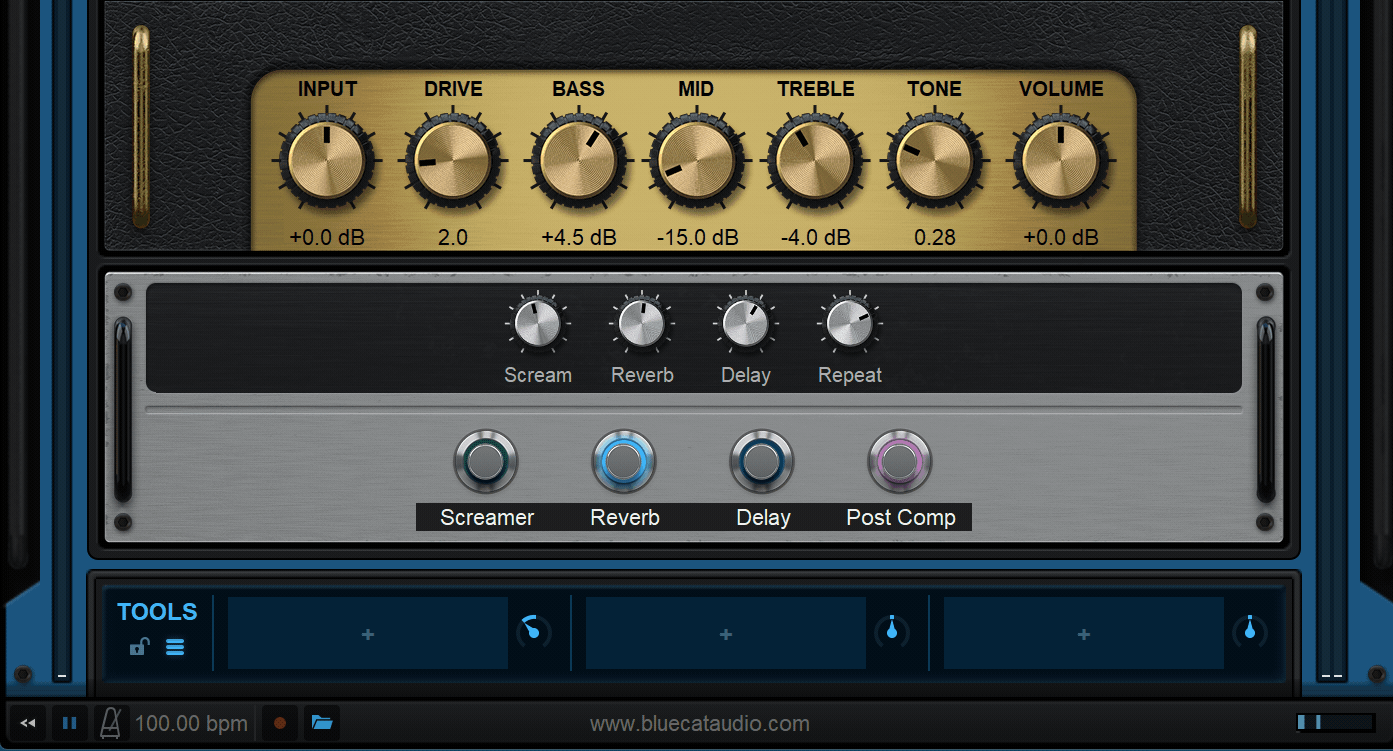Click the -4.0 dB TREBLE value

click(816, 238)
